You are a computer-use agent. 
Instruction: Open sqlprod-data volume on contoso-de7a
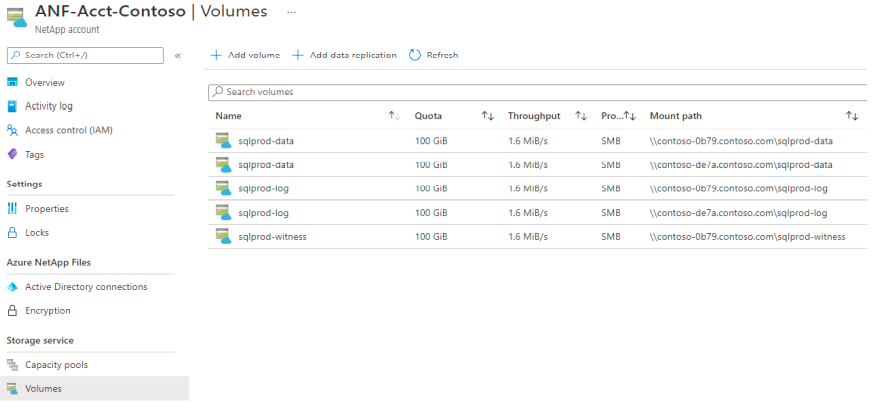pos(266,165)
